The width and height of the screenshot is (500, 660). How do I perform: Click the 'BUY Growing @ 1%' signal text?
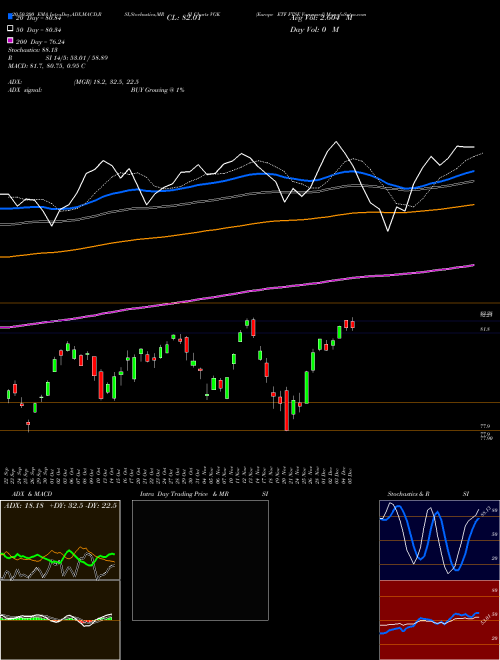157,90
